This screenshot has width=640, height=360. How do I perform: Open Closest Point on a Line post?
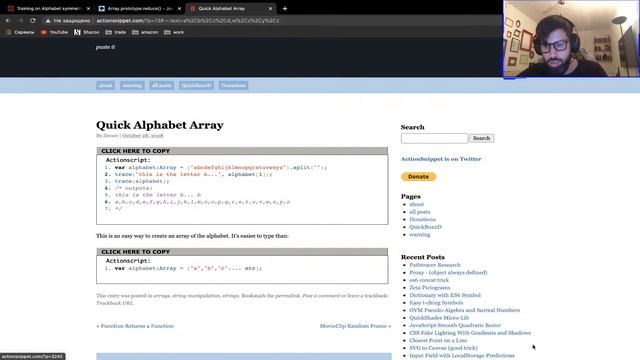[x=438, y=340]
